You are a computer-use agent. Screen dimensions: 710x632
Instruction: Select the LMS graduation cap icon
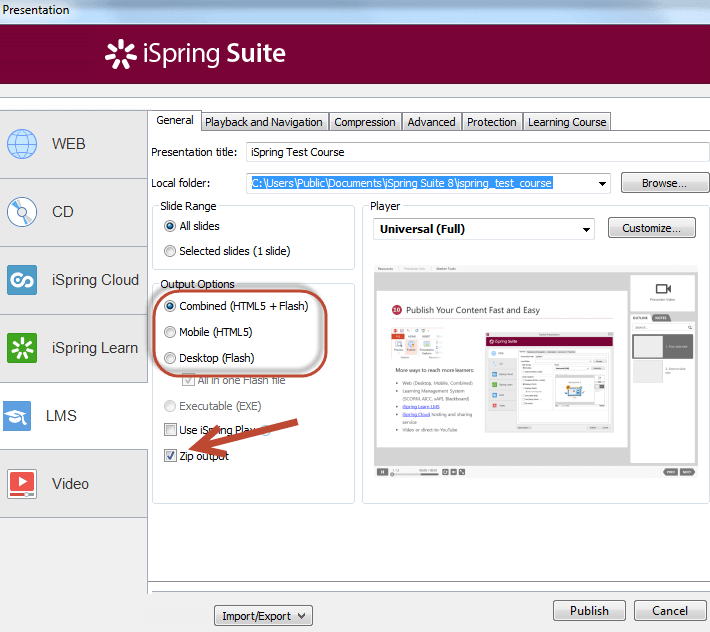[x=17, y=416]
